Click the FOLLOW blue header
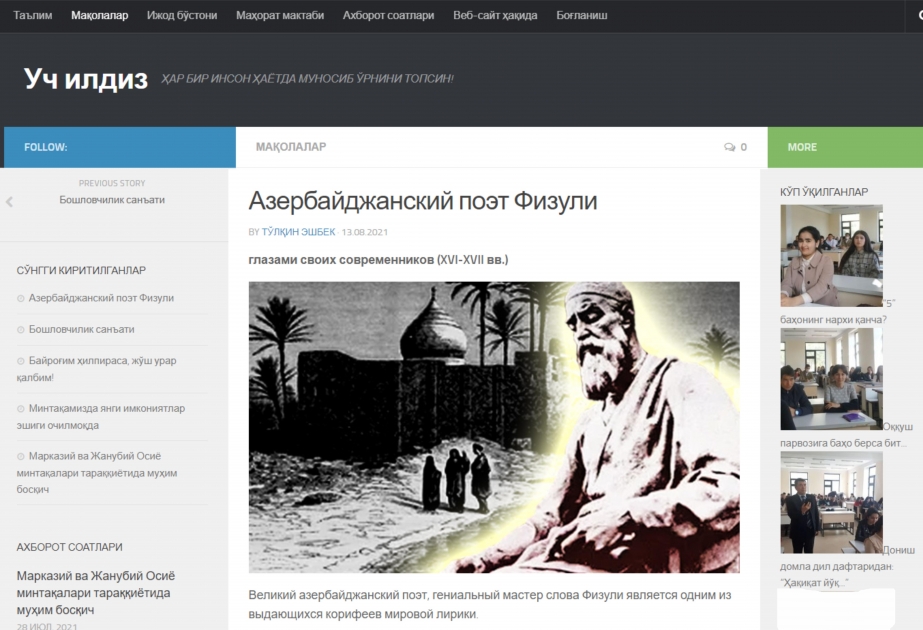This screenshot has height=630, width=923. [120, 147]
